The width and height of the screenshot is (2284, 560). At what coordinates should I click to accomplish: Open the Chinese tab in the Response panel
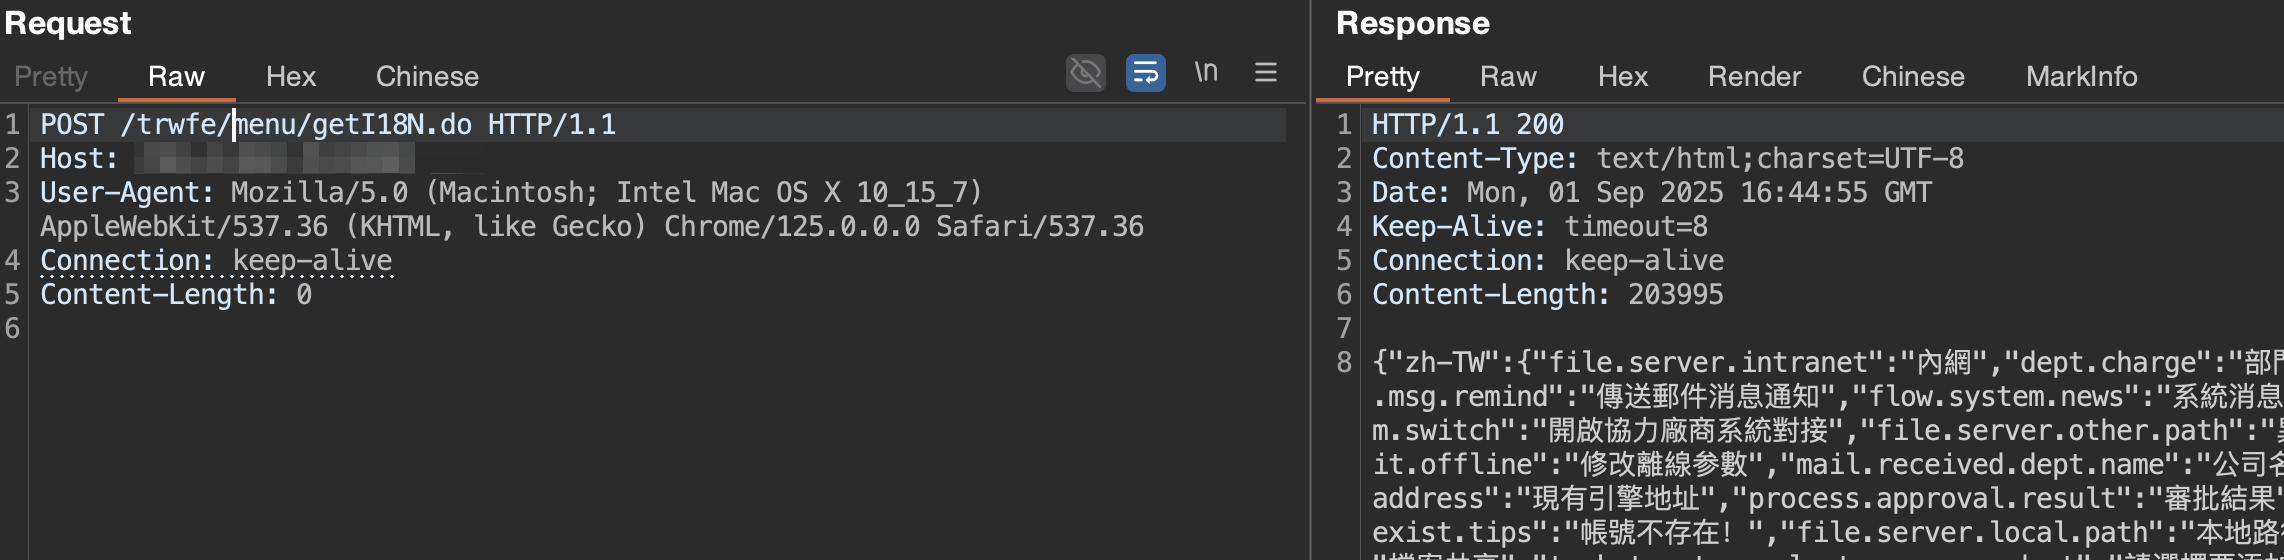point(1912,77)
